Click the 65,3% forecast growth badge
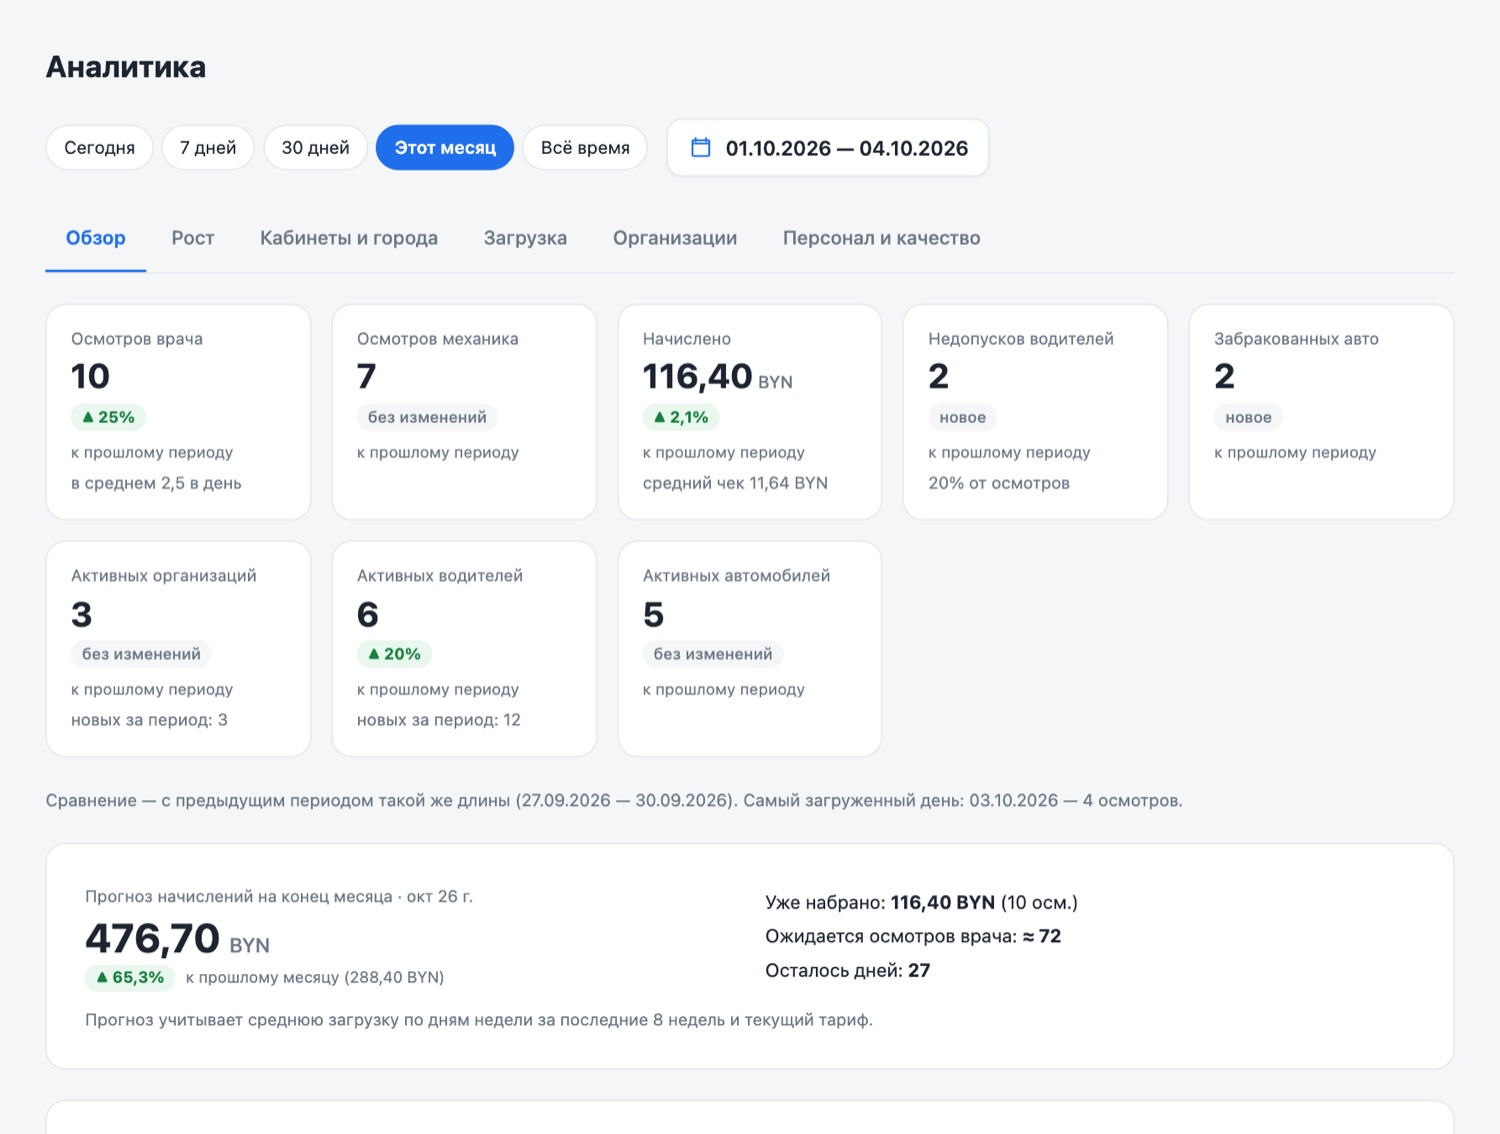 pos(130,977)
